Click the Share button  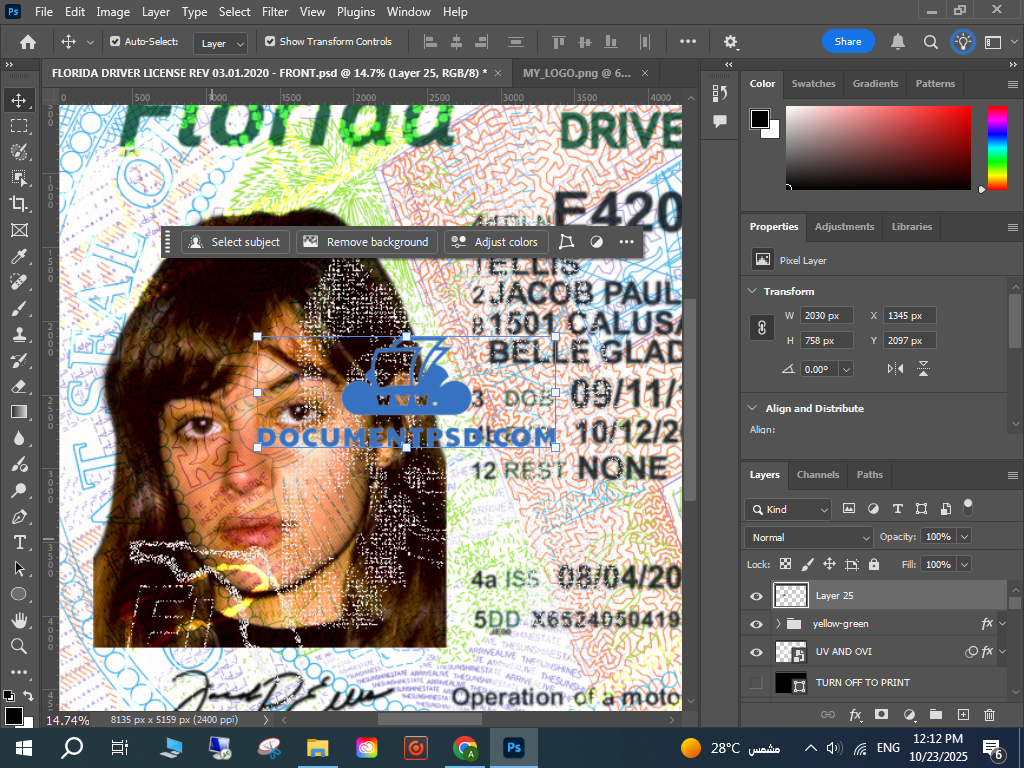848,42
